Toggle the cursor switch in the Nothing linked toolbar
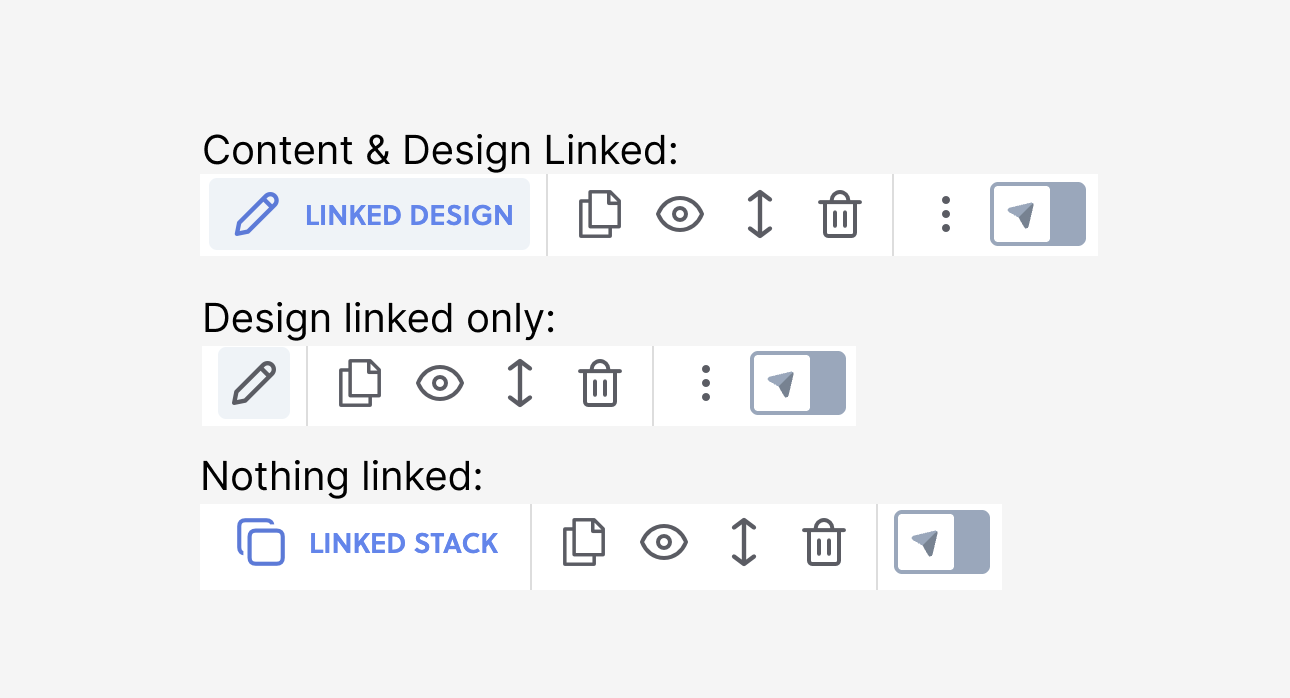Viewport: 1290px width, 698px height. 940,544
